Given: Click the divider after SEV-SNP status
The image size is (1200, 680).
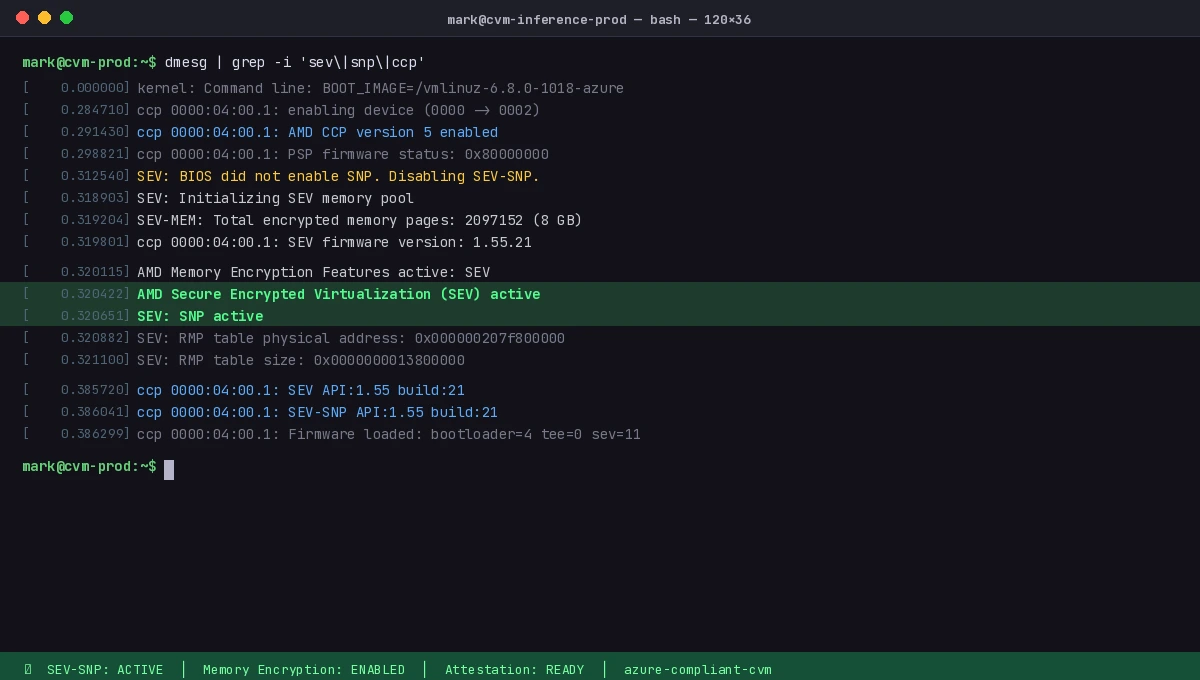Looking at the screenshot, I should tap(182, 670).
